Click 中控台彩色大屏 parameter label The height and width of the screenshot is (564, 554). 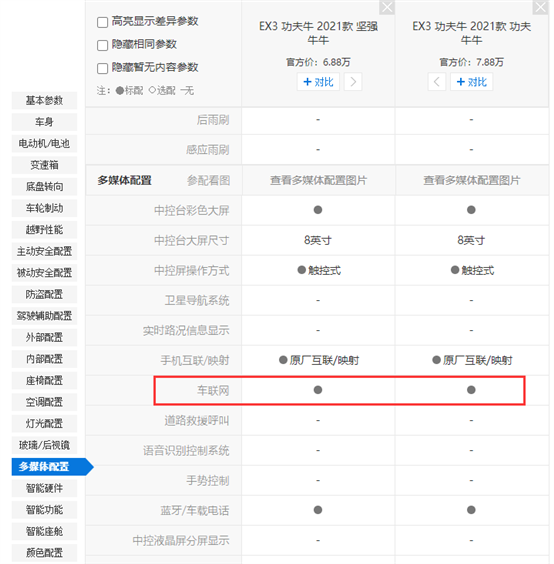pos(191,210)
